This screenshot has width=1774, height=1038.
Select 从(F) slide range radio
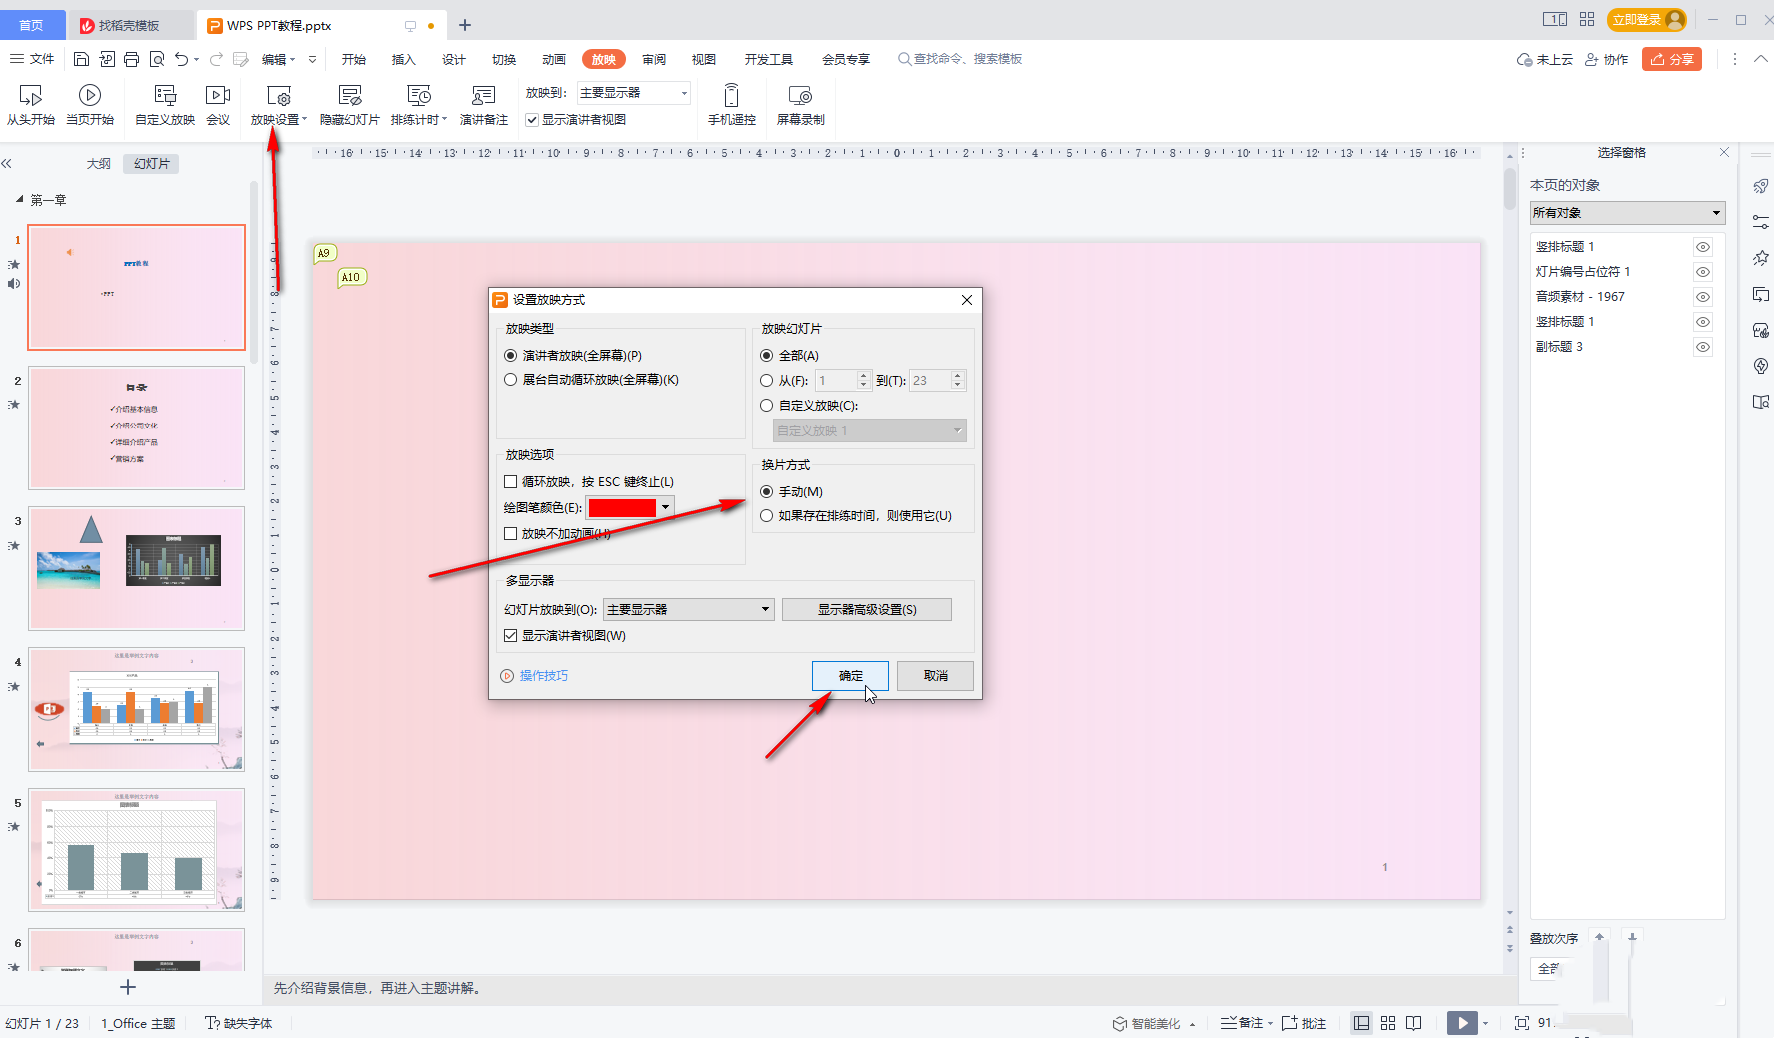click(x=767, y=381)
